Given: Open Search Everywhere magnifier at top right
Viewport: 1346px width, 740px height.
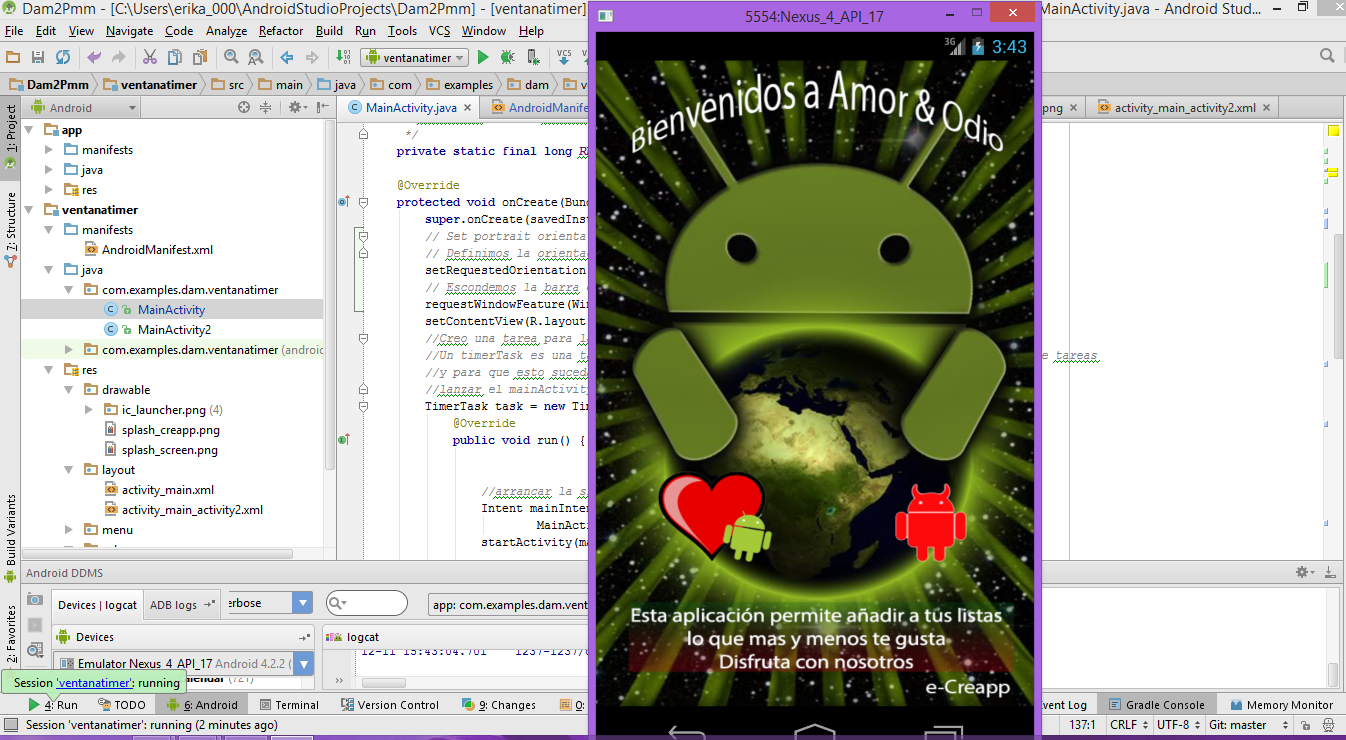Looking at the screenshot, I should (x=1327, y=57).
